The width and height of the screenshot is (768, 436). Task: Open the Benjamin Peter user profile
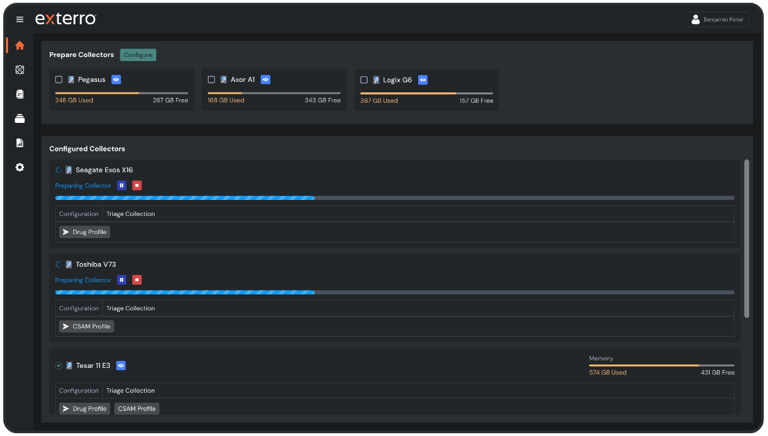click(717, 20)
